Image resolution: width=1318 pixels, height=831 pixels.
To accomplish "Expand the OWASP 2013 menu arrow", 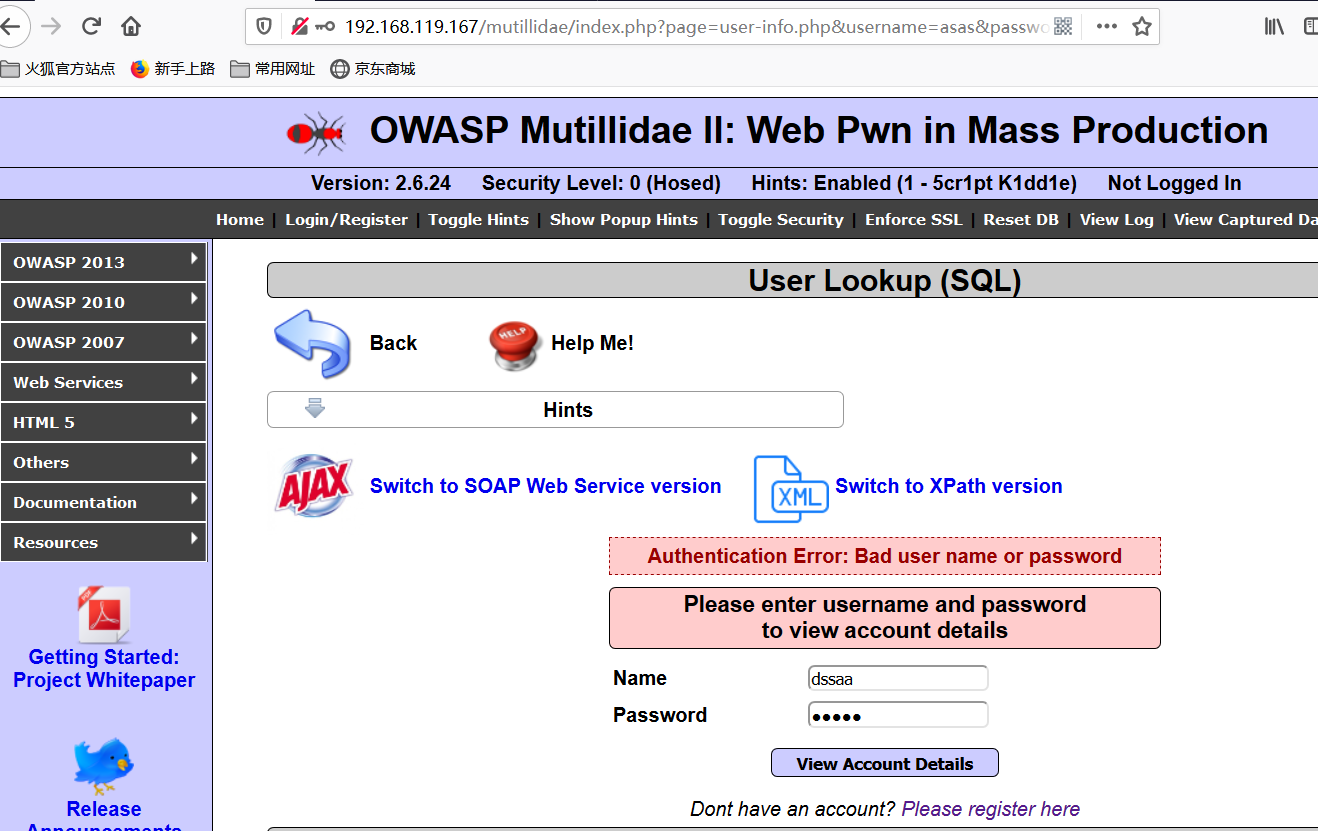I will click(x=195, y=261).
